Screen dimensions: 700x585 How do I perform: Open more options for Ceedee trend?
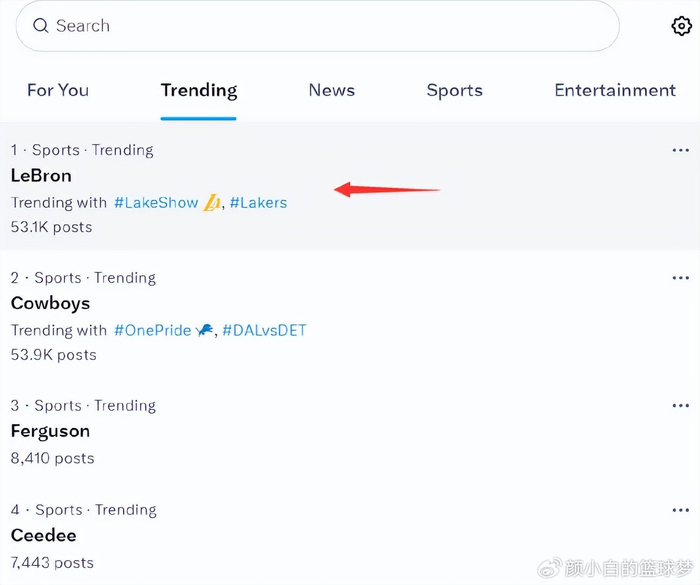coord(681,510)
